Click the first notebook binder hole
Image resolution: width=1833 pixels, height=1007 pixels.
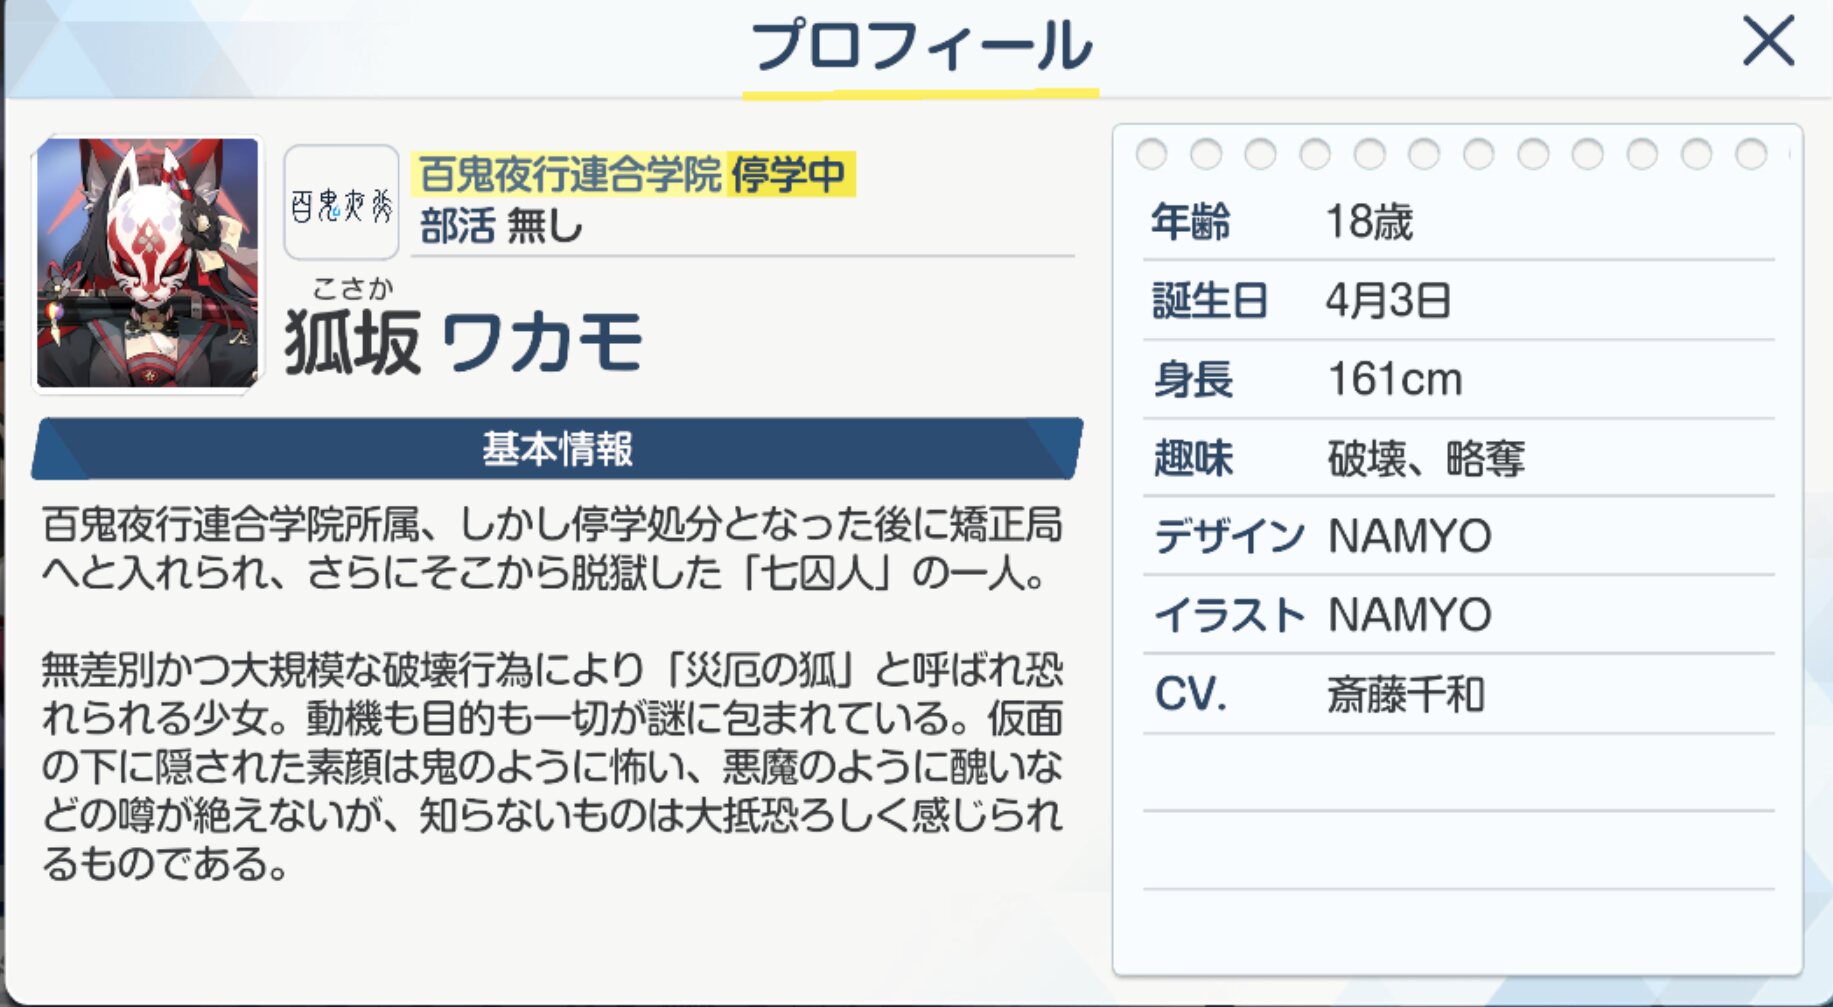coord(1151,154)
